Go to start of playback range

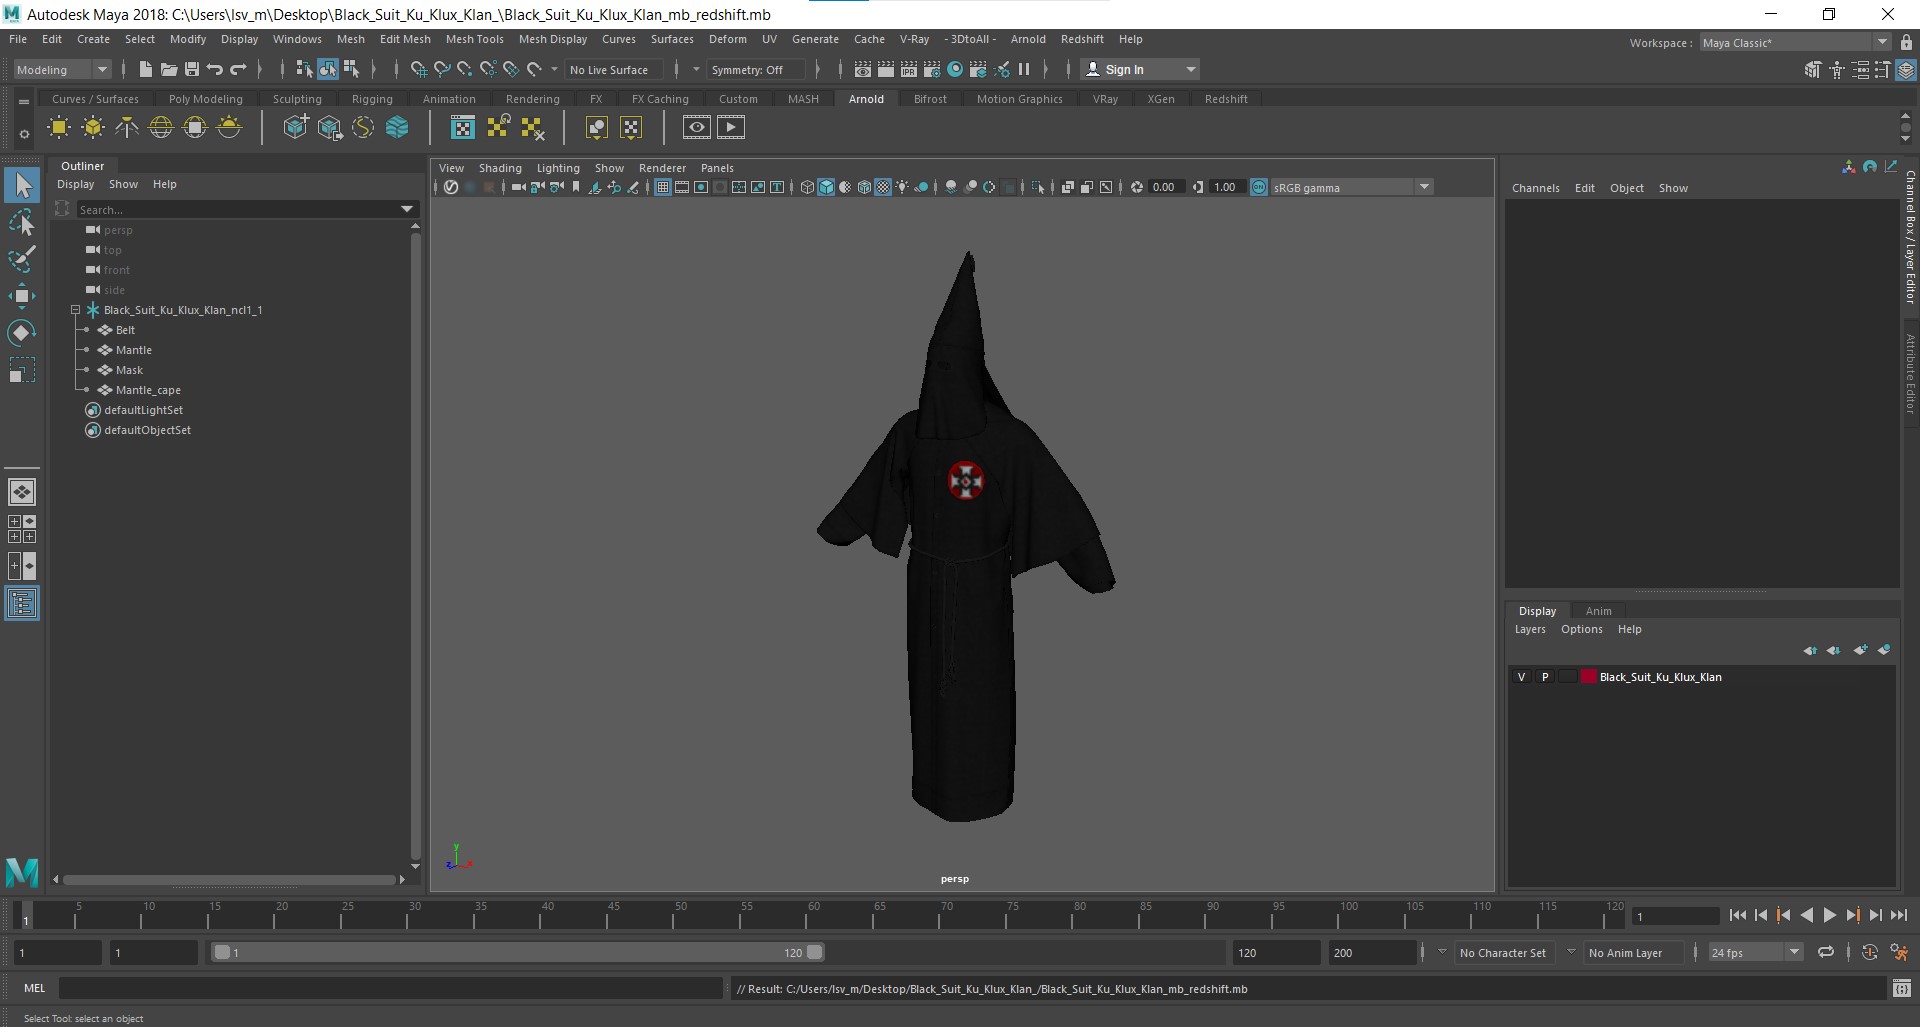1738,915
